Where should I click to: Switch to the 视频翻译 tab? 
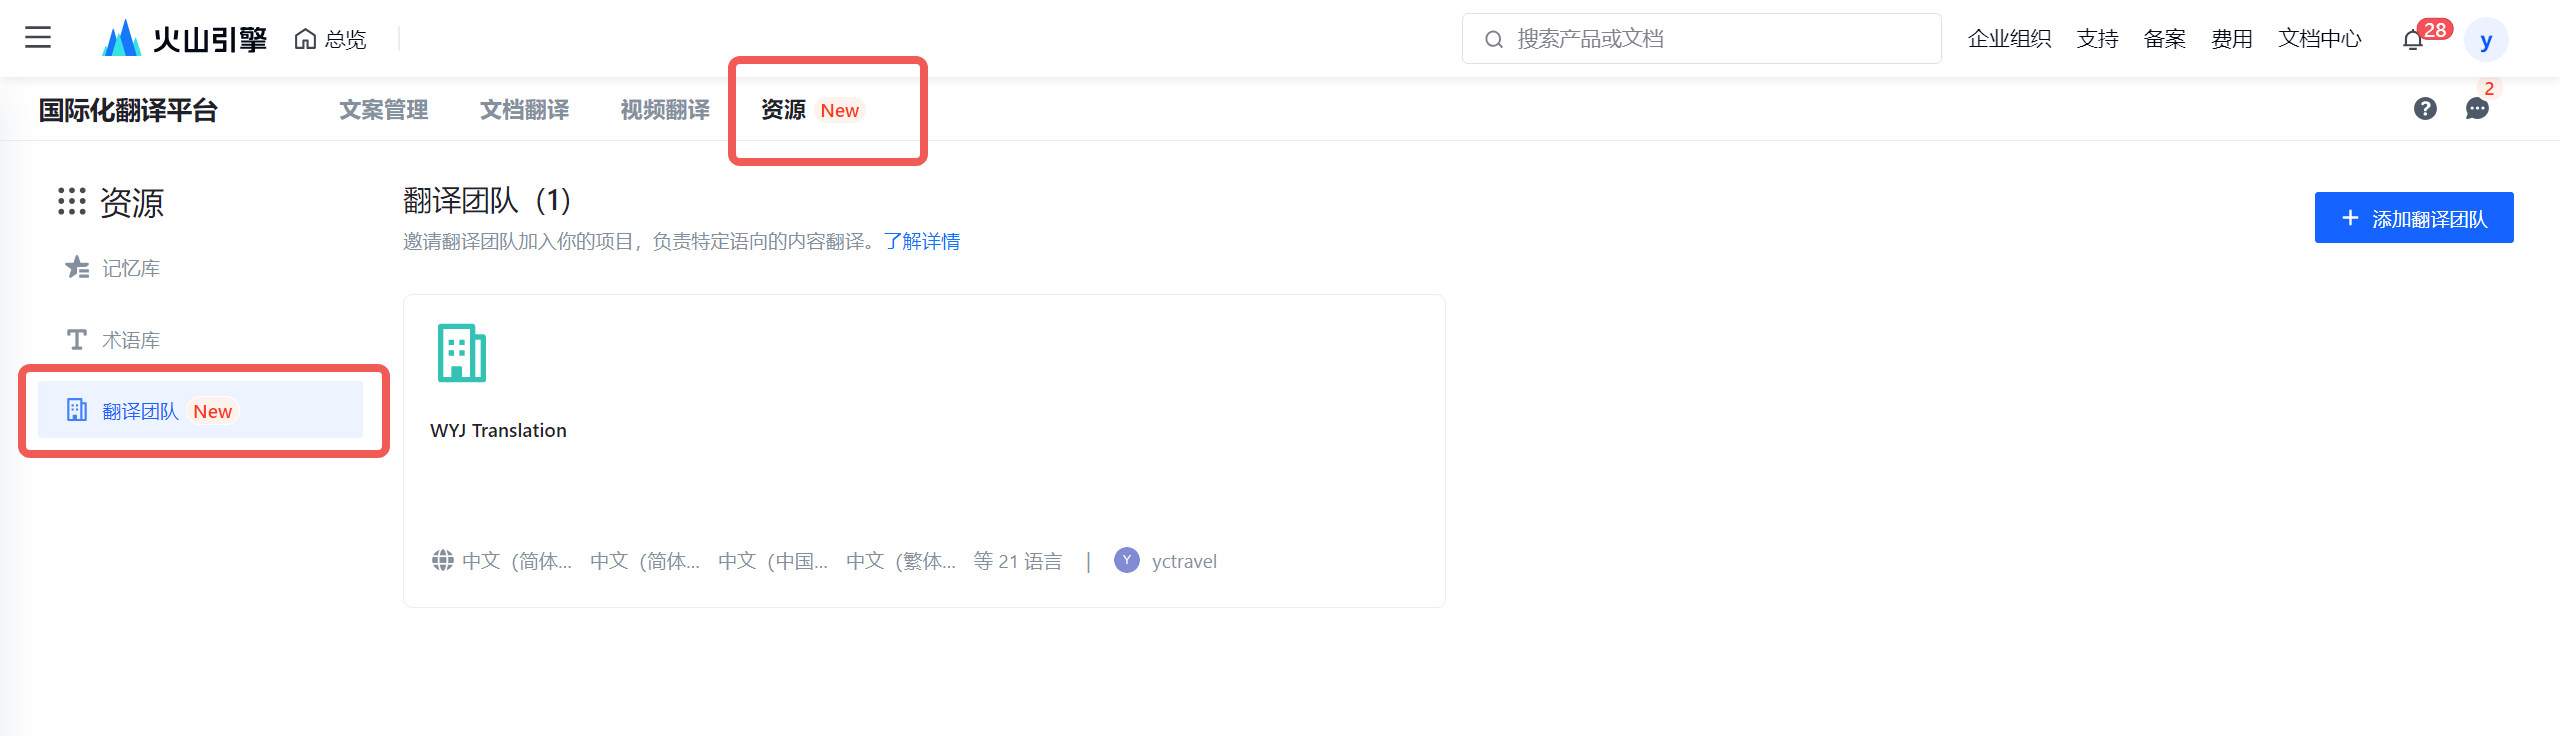tap(665, 110)
